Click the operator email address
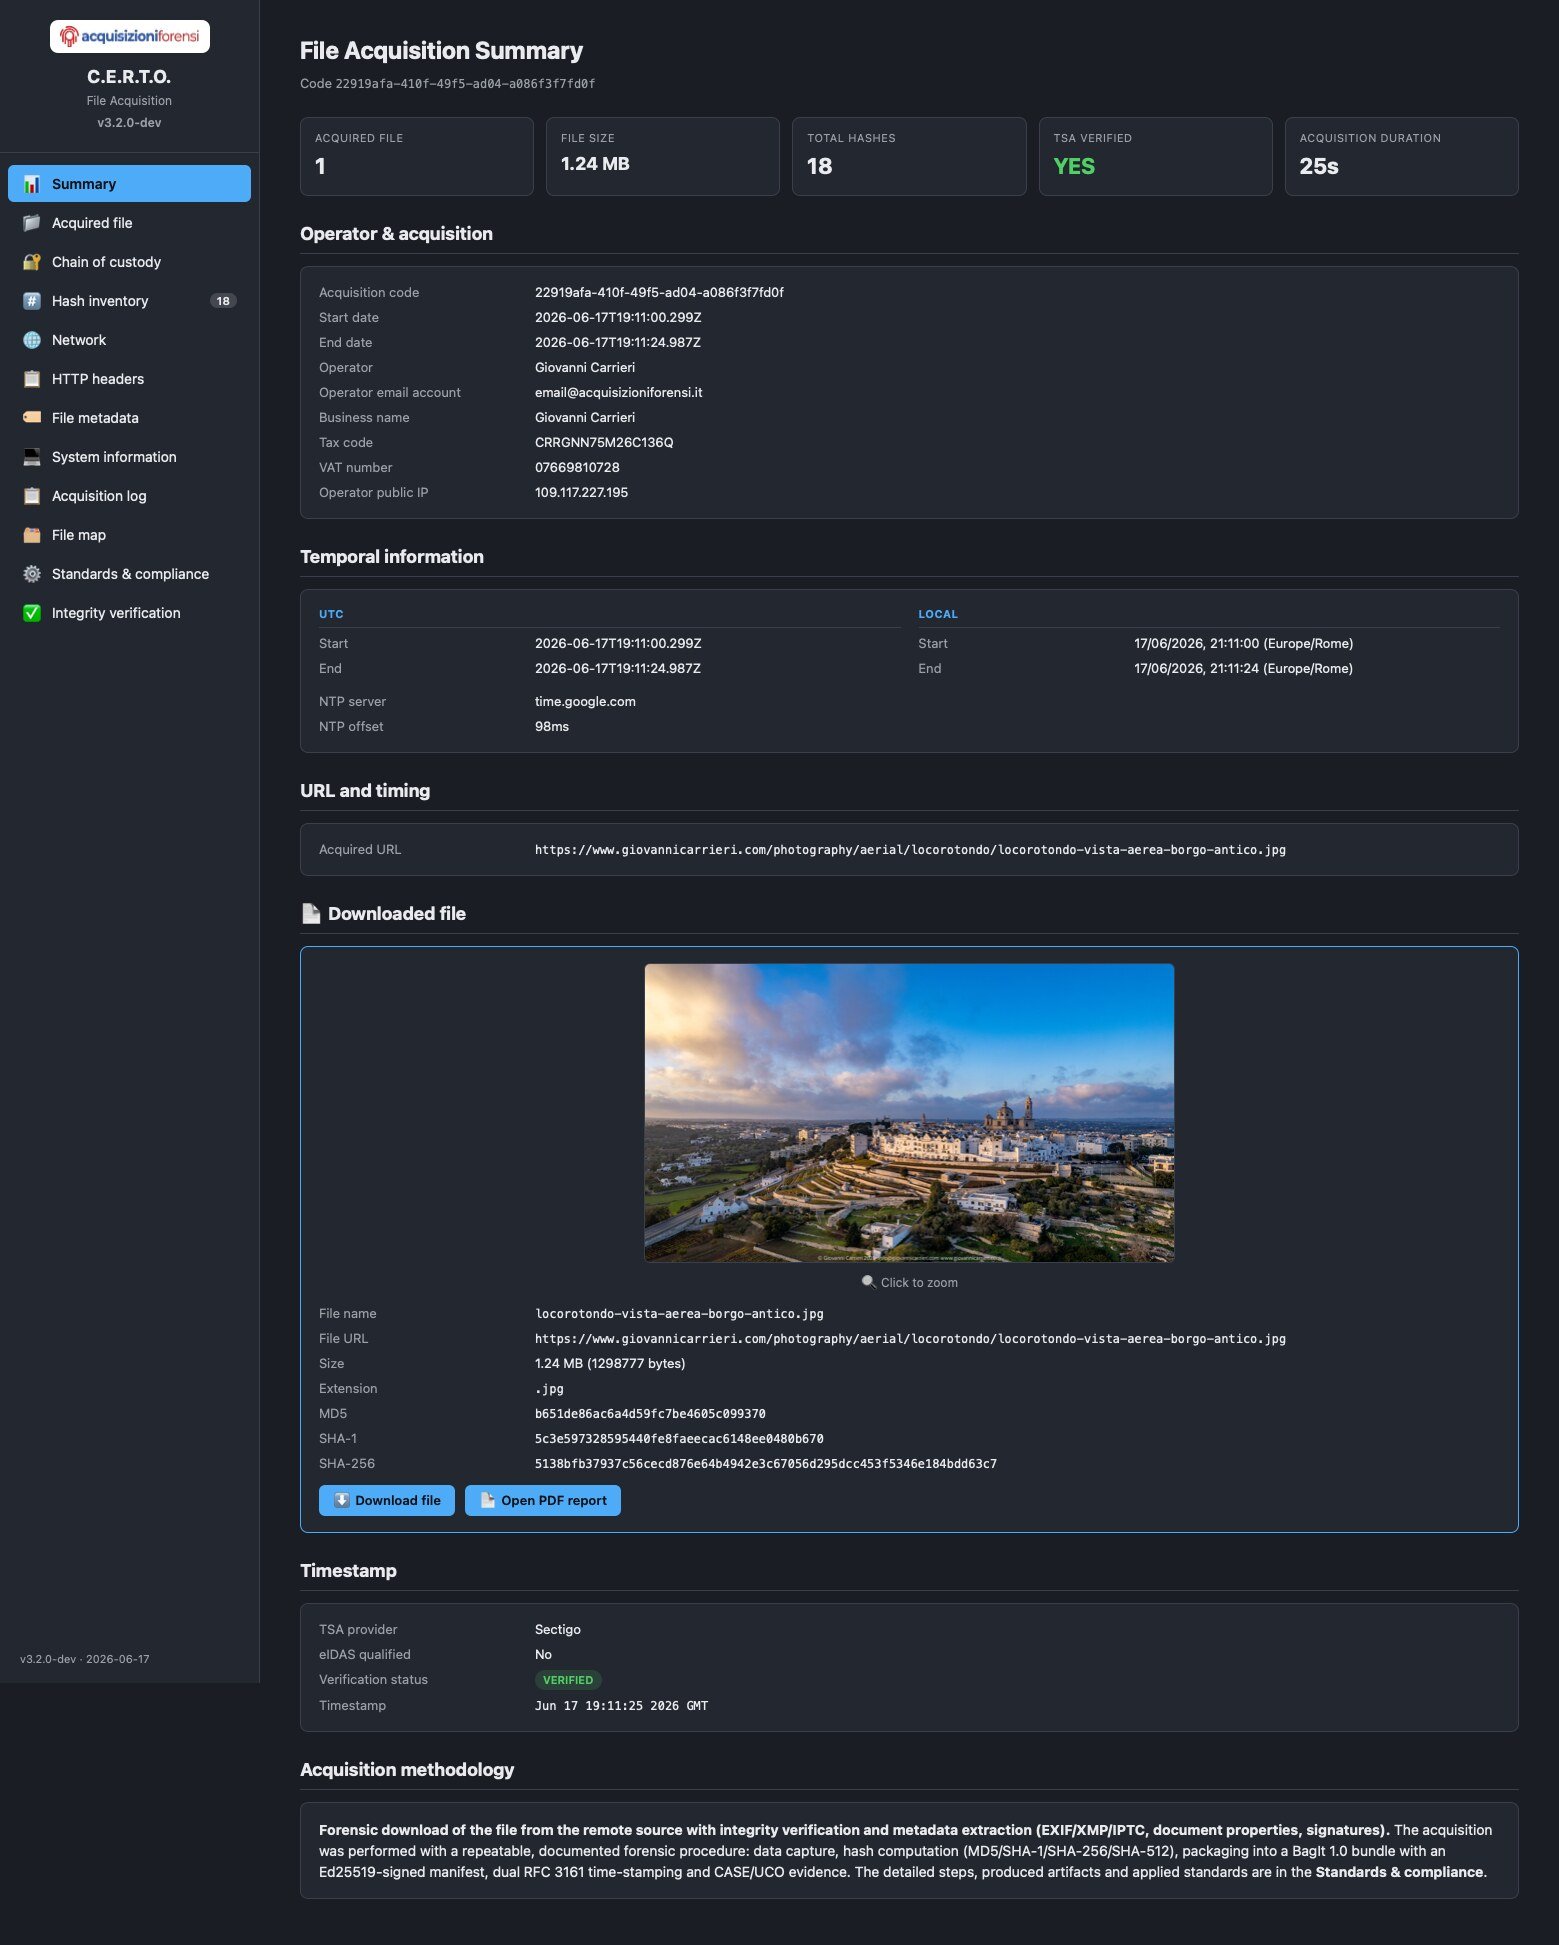The height and width of the screenshot is (1945, 1559). [x=618, y=393]
